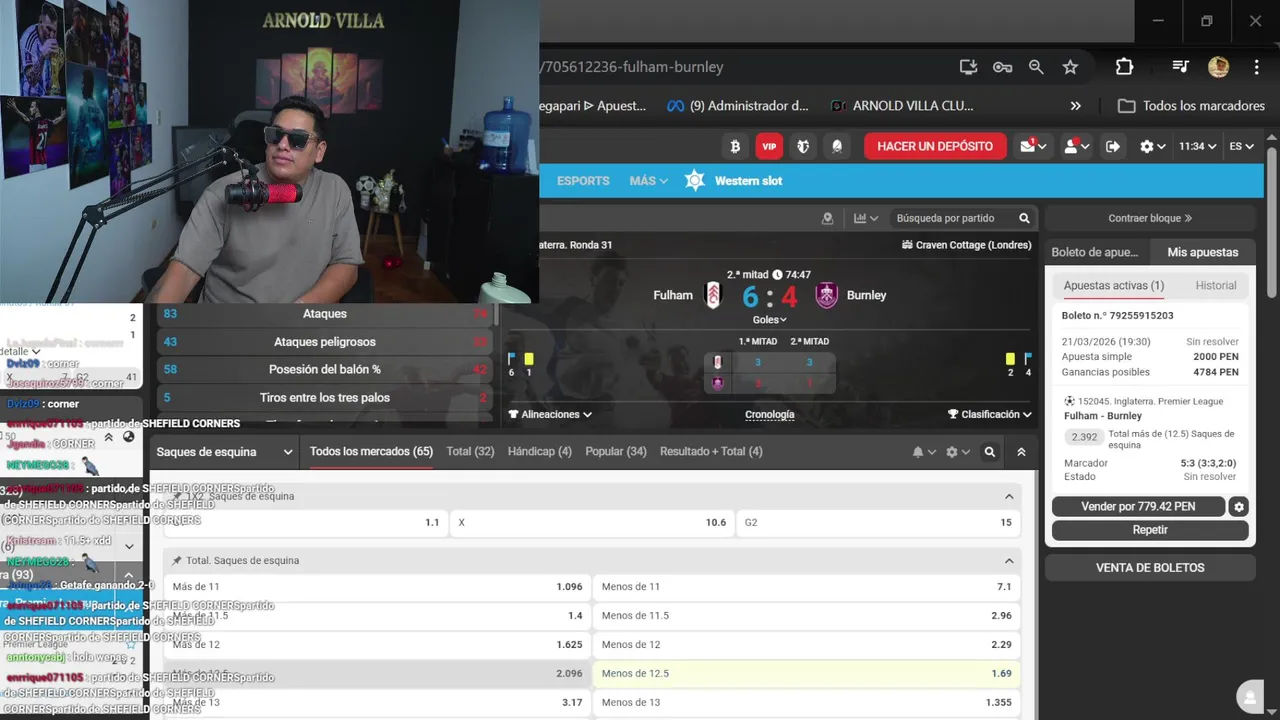Select the Mis apuestas tab
The image size is (1280, 720).
(1203, 252)
